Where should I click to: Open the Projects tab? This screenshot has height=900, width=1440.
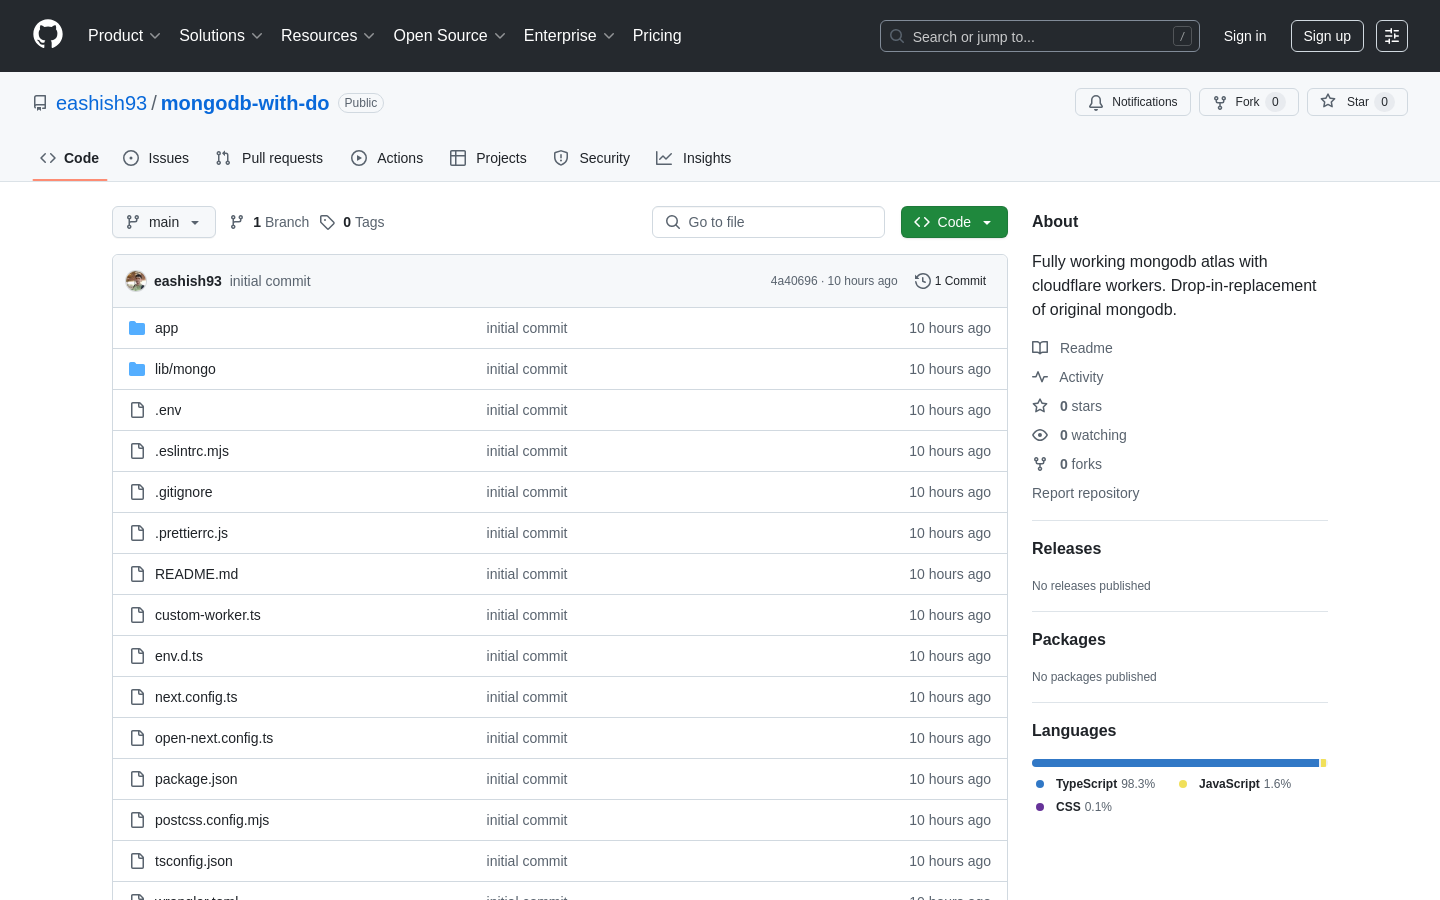click(488, 158)
